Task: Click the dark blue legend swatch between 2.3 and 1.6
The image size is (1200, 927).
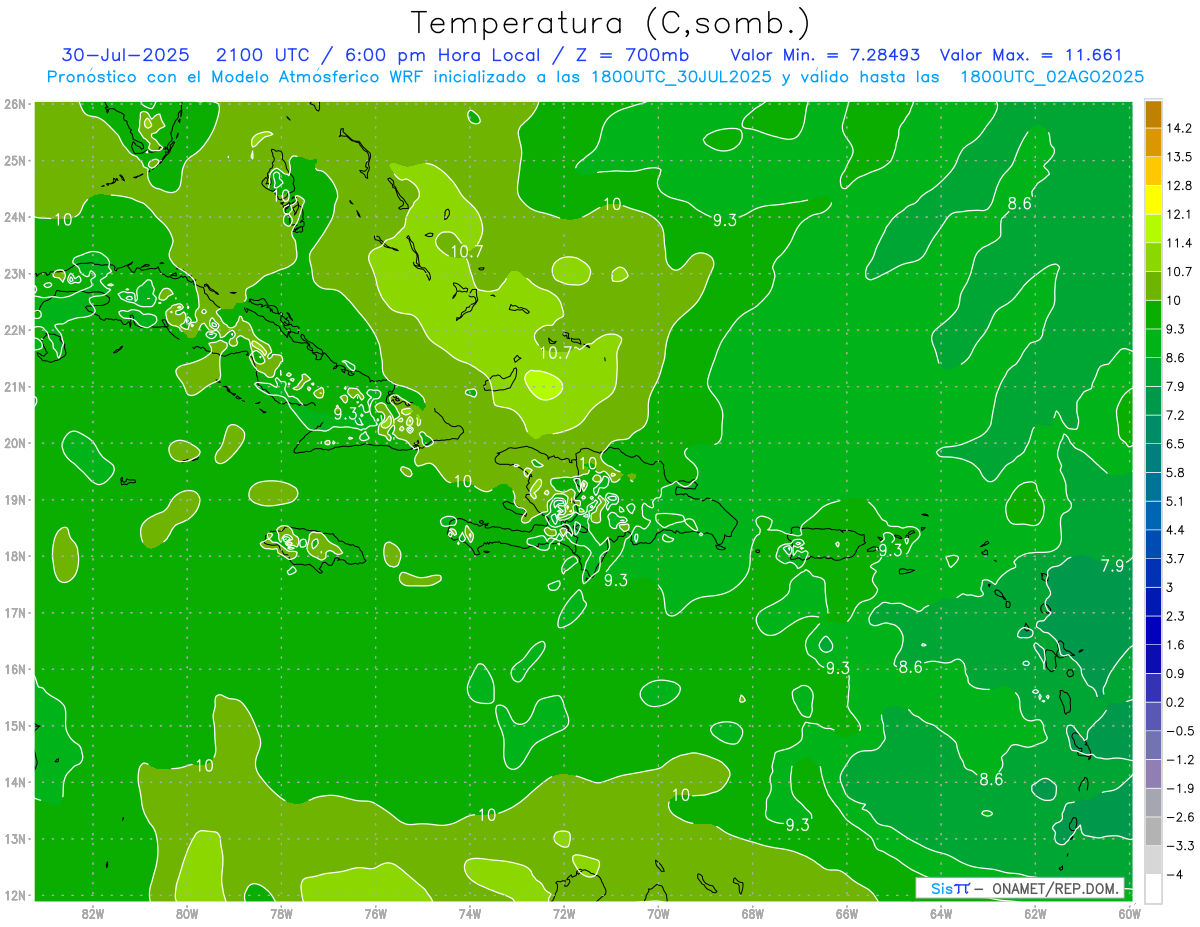Action: pyautogui.click(x=1153, y=630)
